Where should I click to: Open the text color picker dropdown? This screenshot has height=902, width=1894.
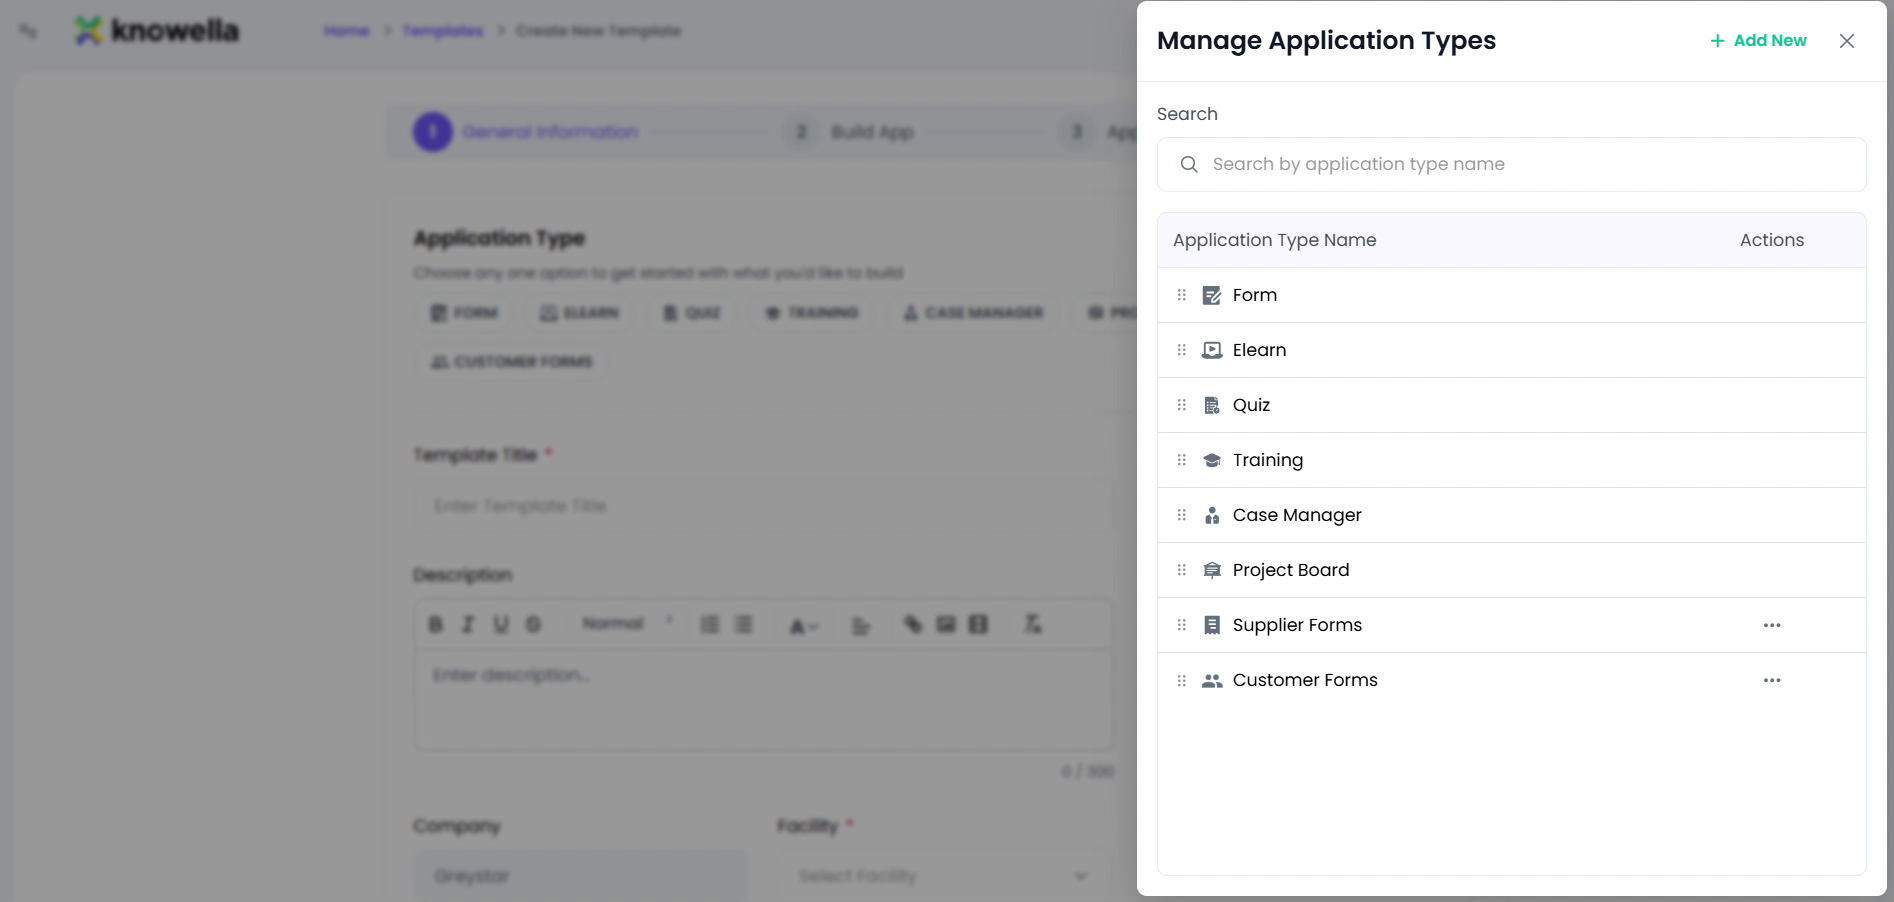[804, 626]
